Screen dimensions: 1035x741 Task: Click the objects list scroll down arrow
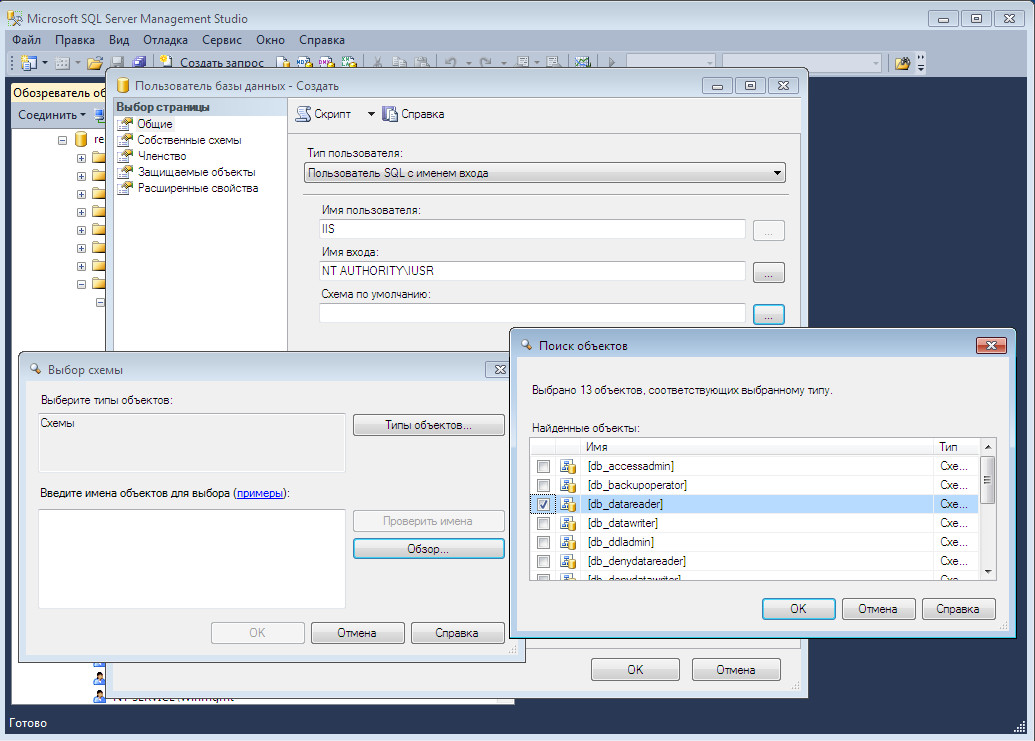[987, 571]
